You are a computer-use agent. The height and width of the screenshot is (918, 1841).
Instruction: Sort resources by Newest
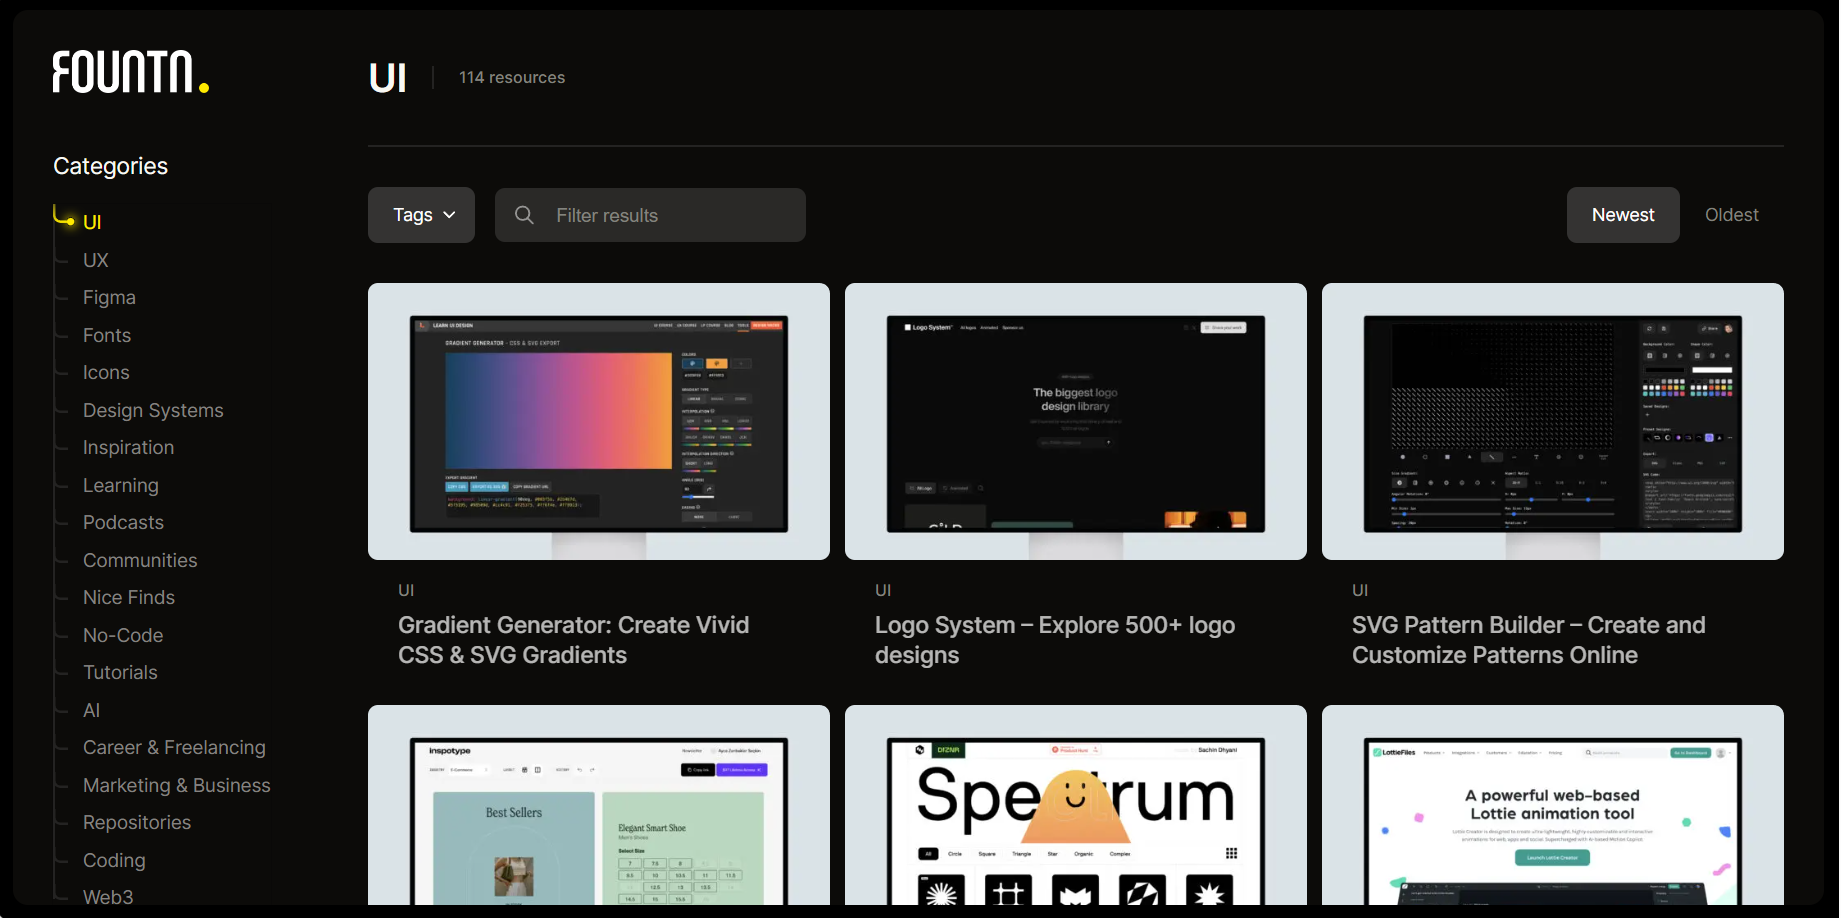coord(1623,215)
